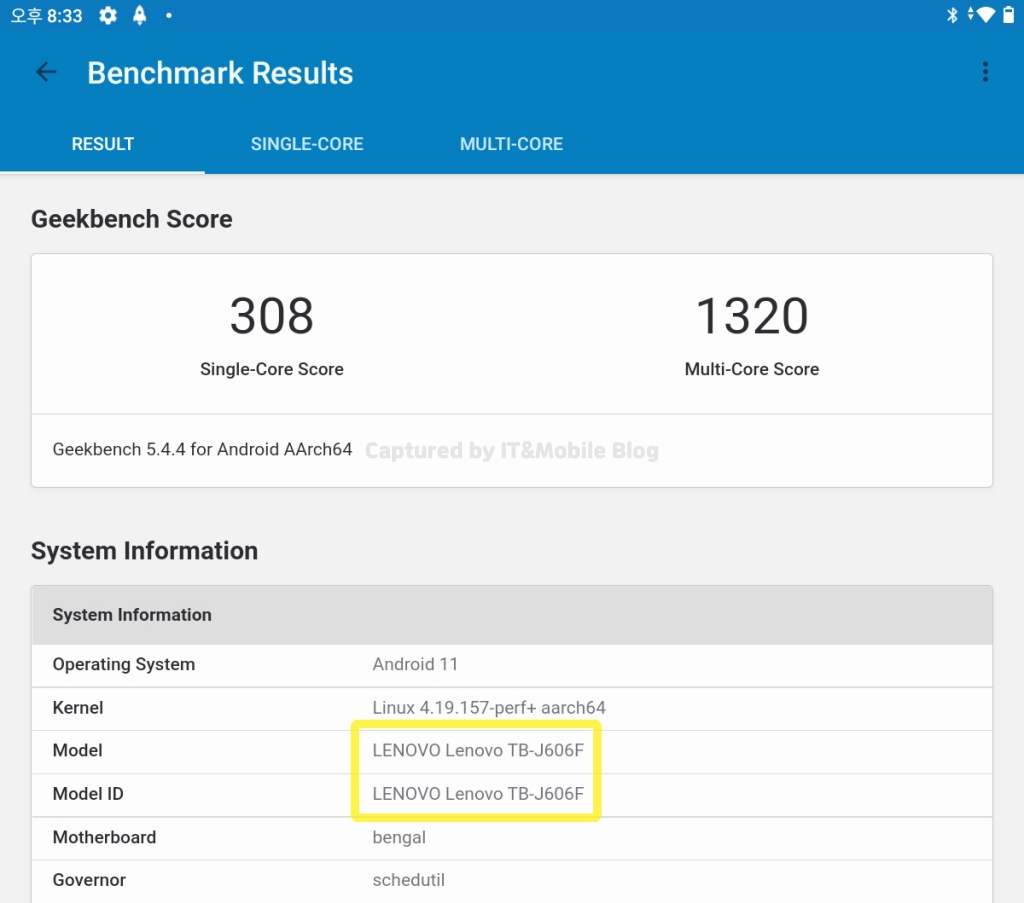Click Linux 4.19.157-perf+ aarch64 value
This screenshot has height=903, width=1024.
[x=489, y=708]
